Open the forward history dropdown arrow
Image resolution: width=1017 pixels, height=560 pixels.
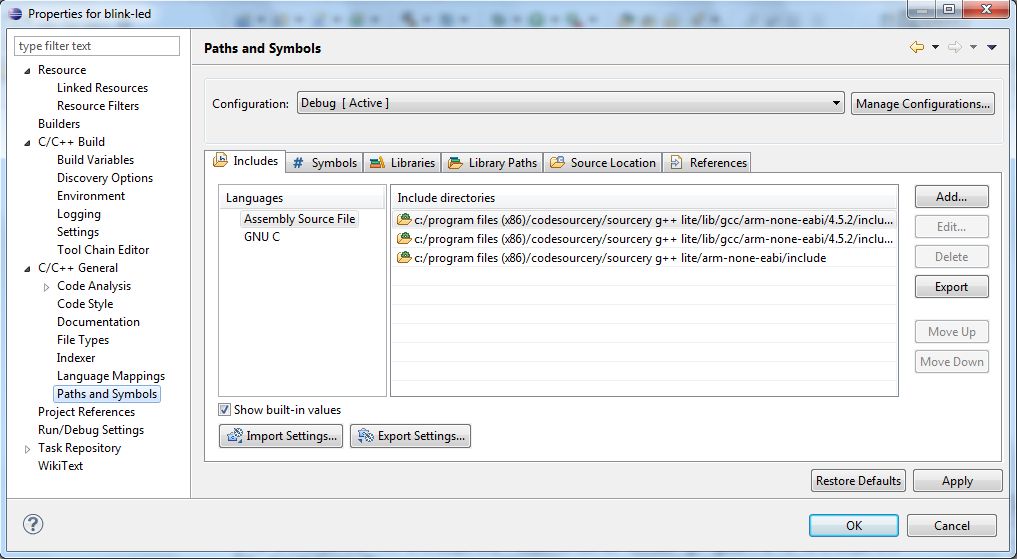coord(973,47)
